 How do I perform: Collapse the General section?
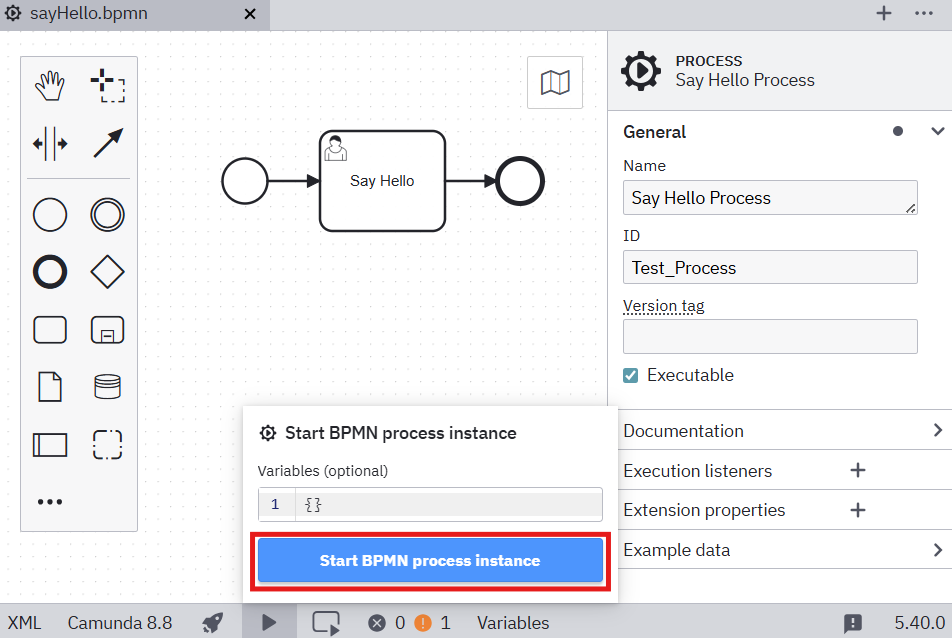(x=937, y=131)
